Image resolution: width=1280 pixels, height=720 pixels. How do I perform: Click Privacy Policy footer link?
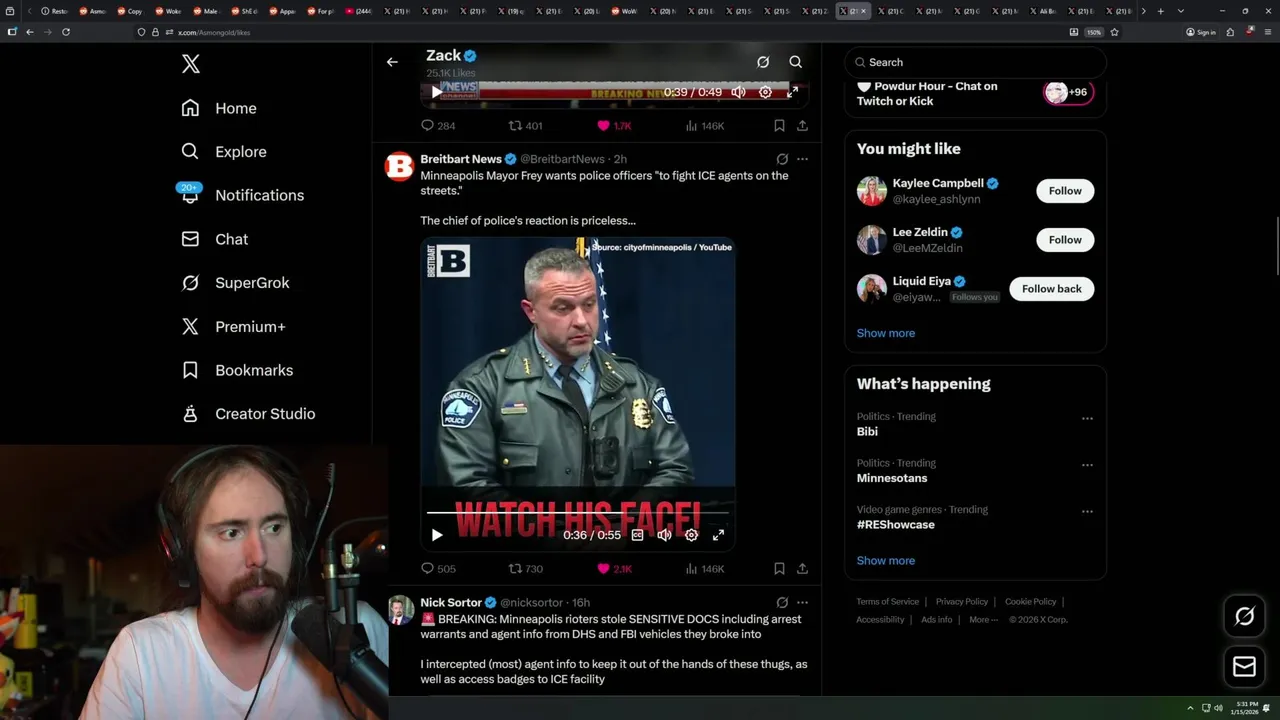(961, 602)
